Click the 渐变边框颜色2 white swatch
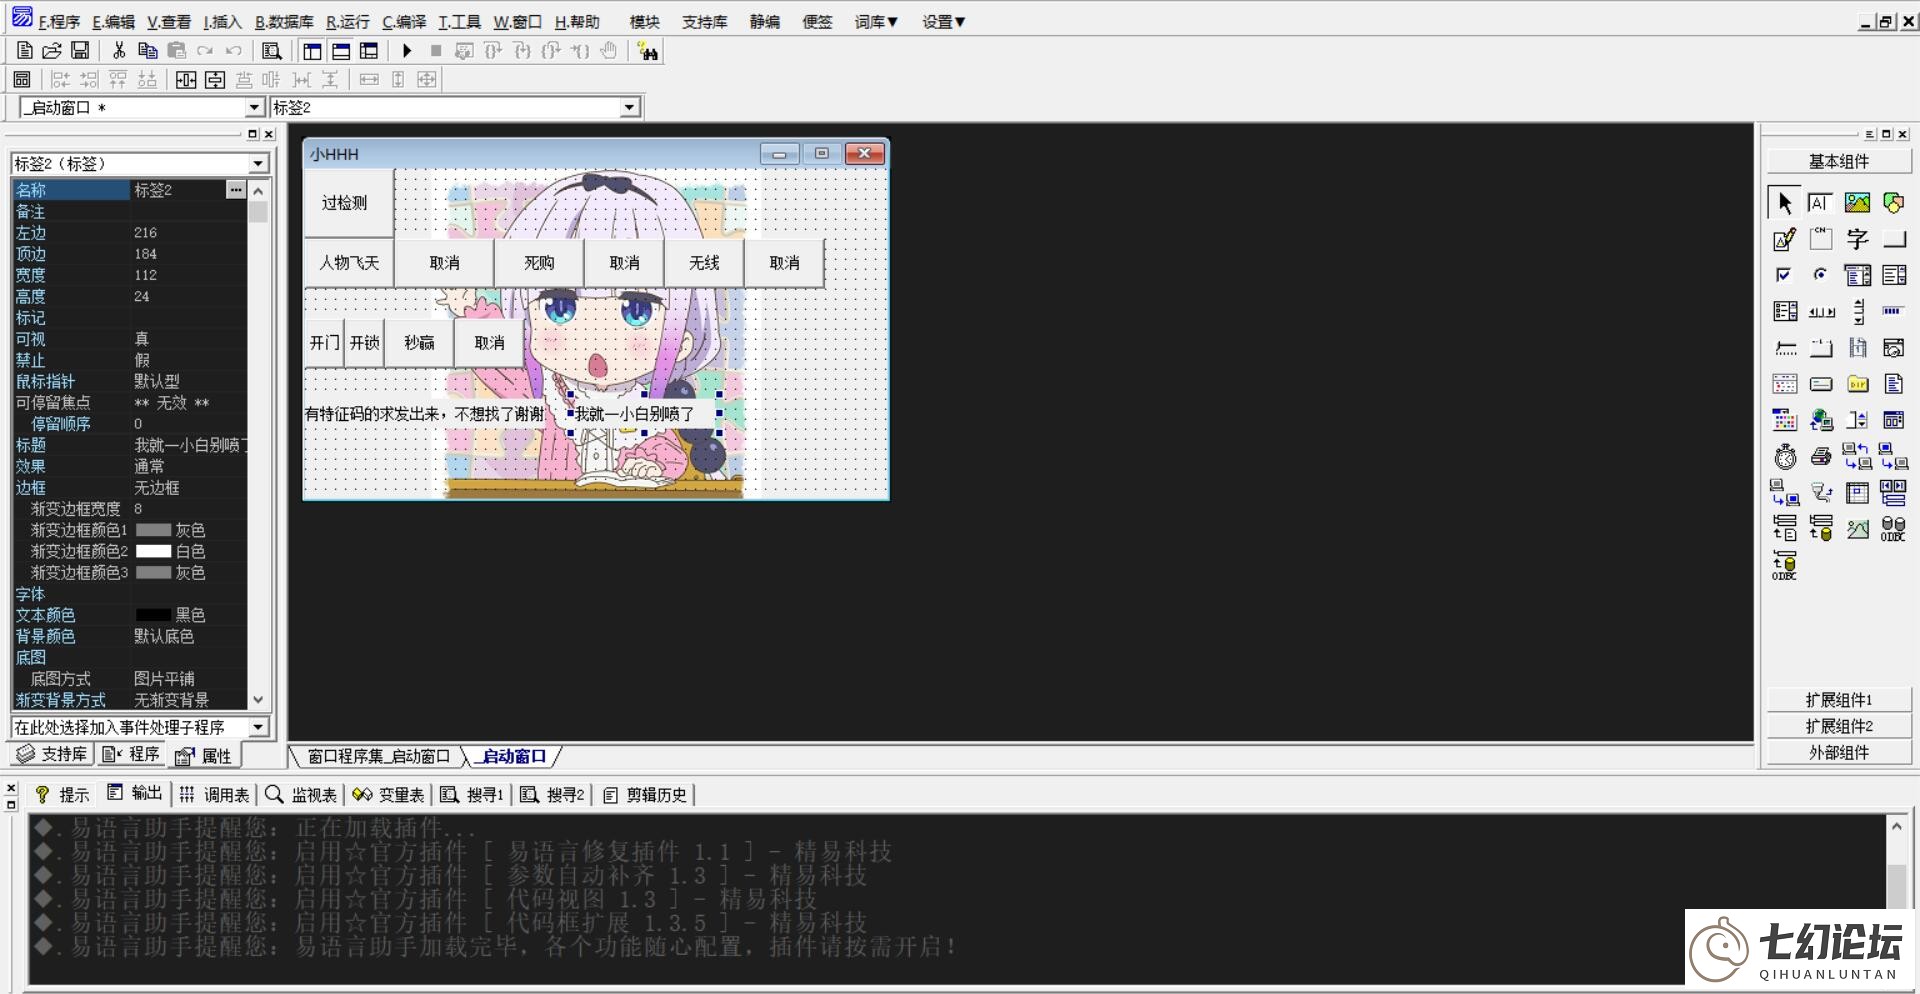 pos(153,551)
